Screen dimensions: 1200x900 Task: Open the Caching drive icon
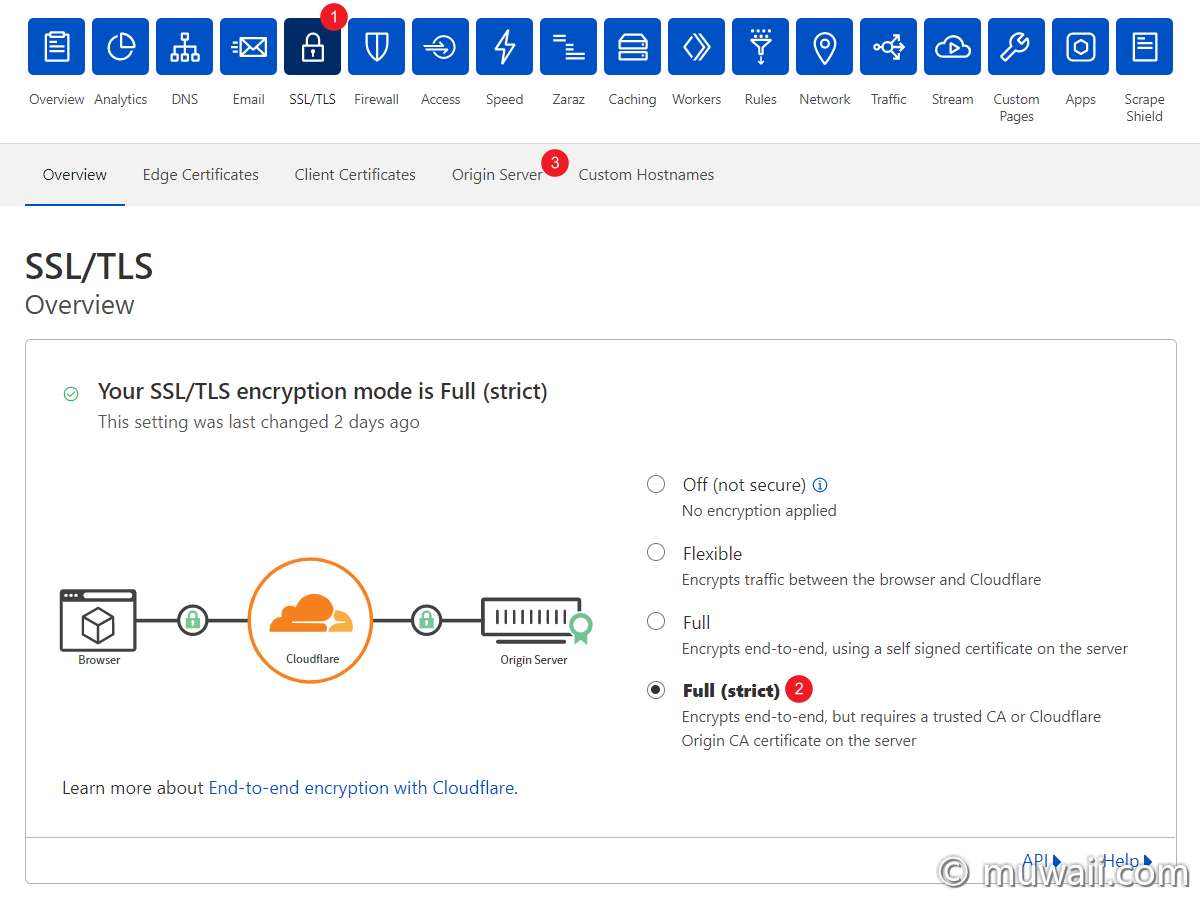coord(633,47)
